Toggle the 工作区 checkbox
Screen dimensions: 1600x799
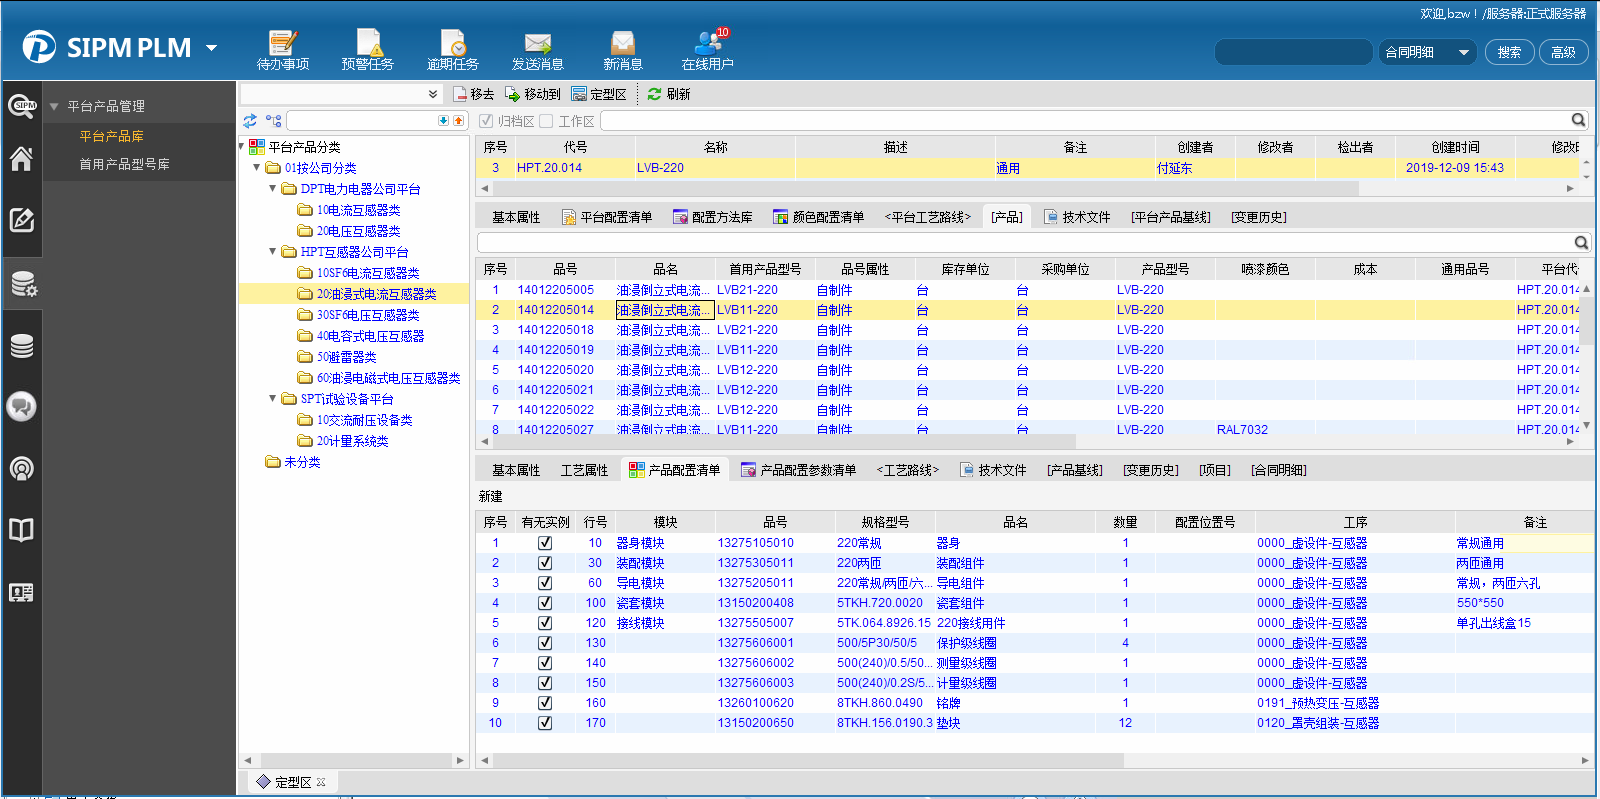[x=546, y=121]
